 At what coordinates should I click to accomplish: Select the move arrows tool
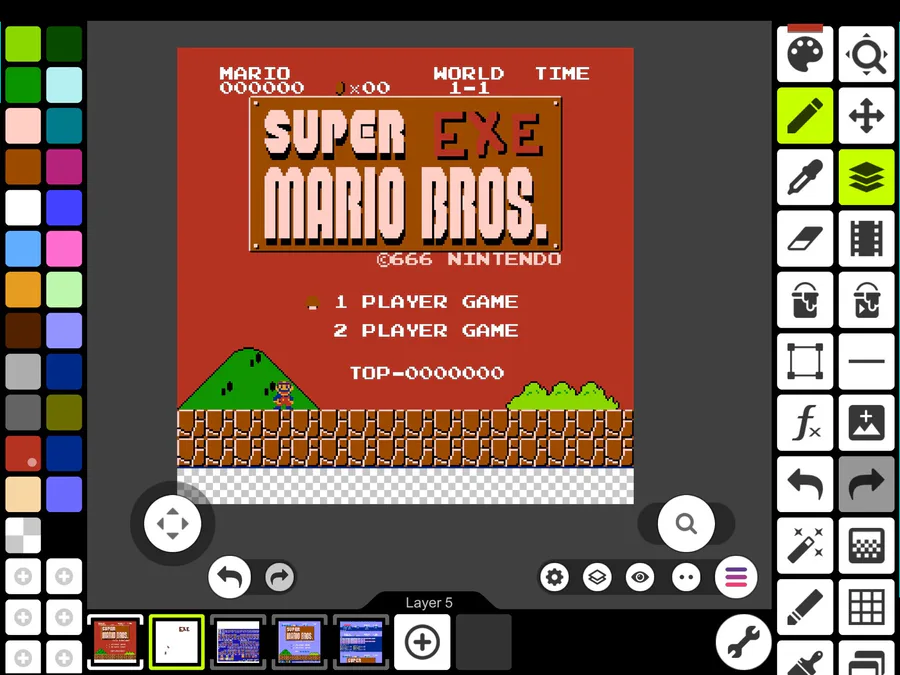pos(866,115)
